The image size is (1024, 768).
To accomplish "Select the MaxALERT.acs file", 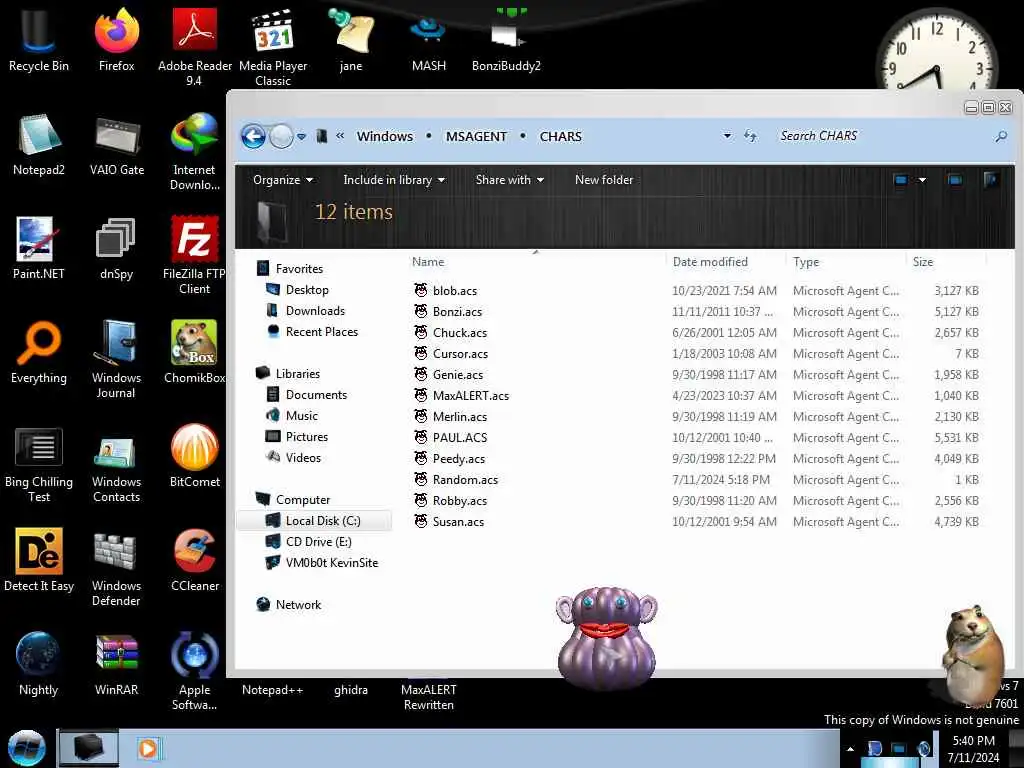I will (x=471, y=396).
